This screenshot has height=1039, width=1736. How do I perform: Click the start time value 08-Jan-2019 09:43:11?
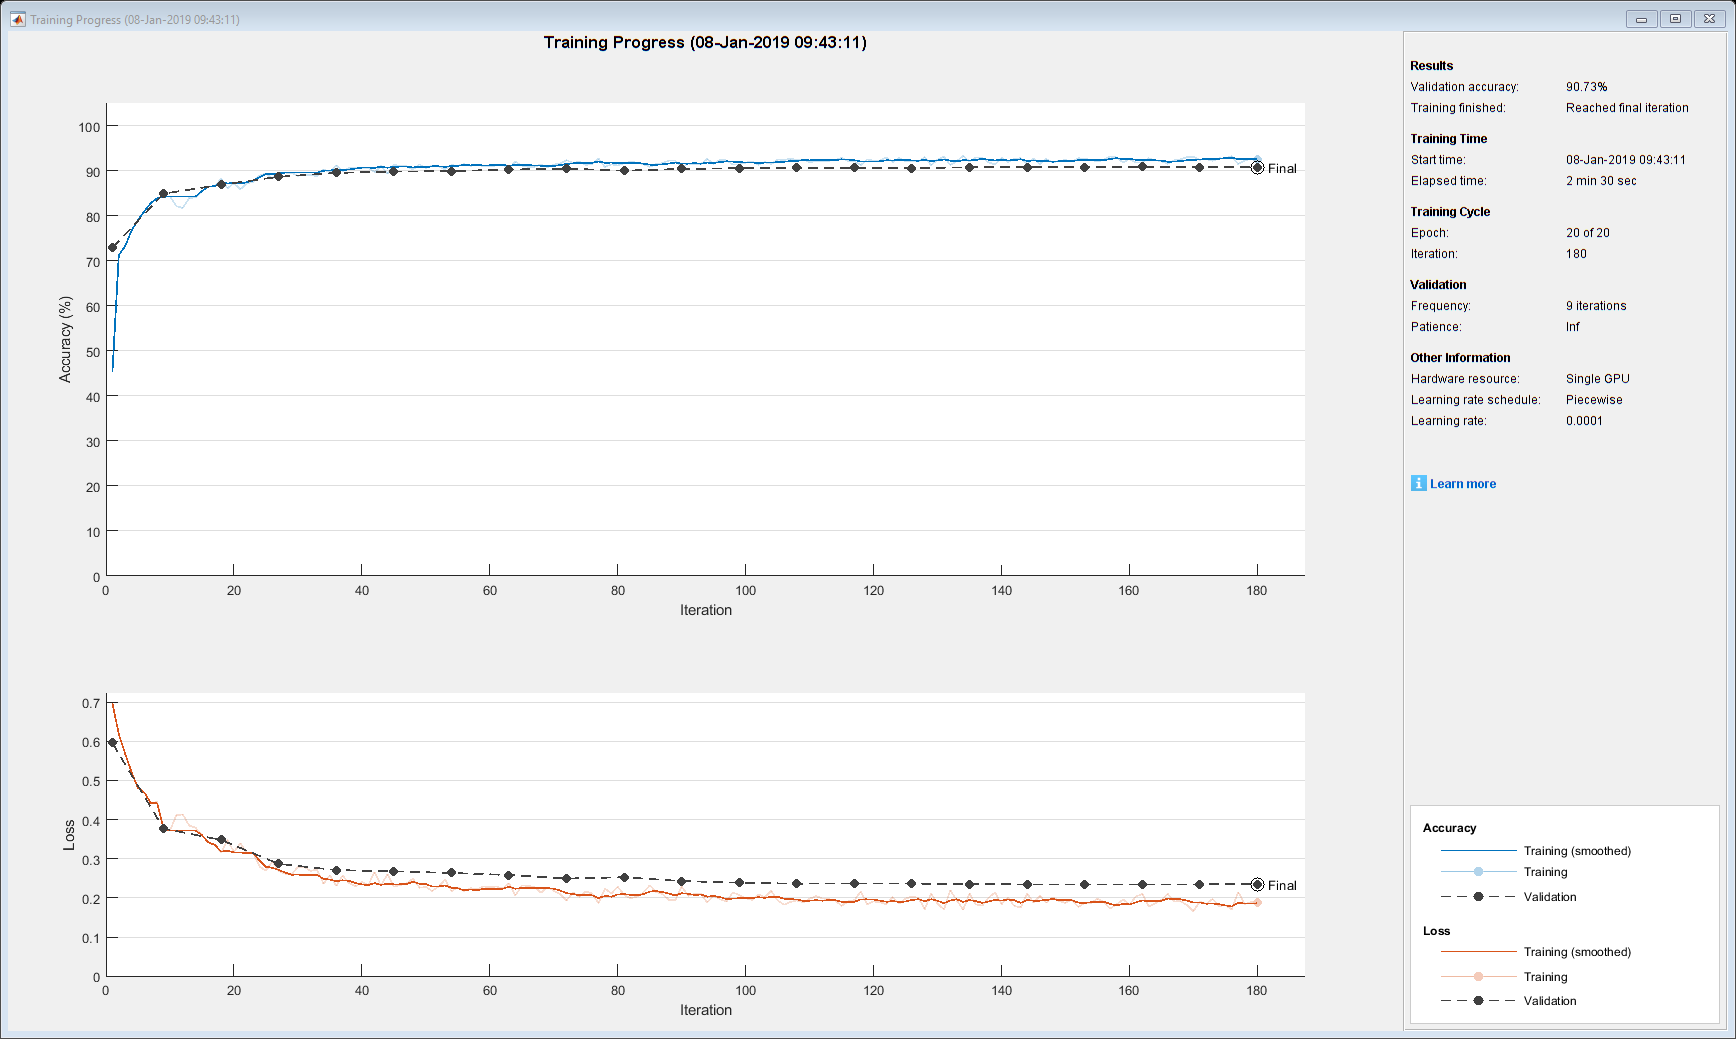click(x=1626, y=160)
